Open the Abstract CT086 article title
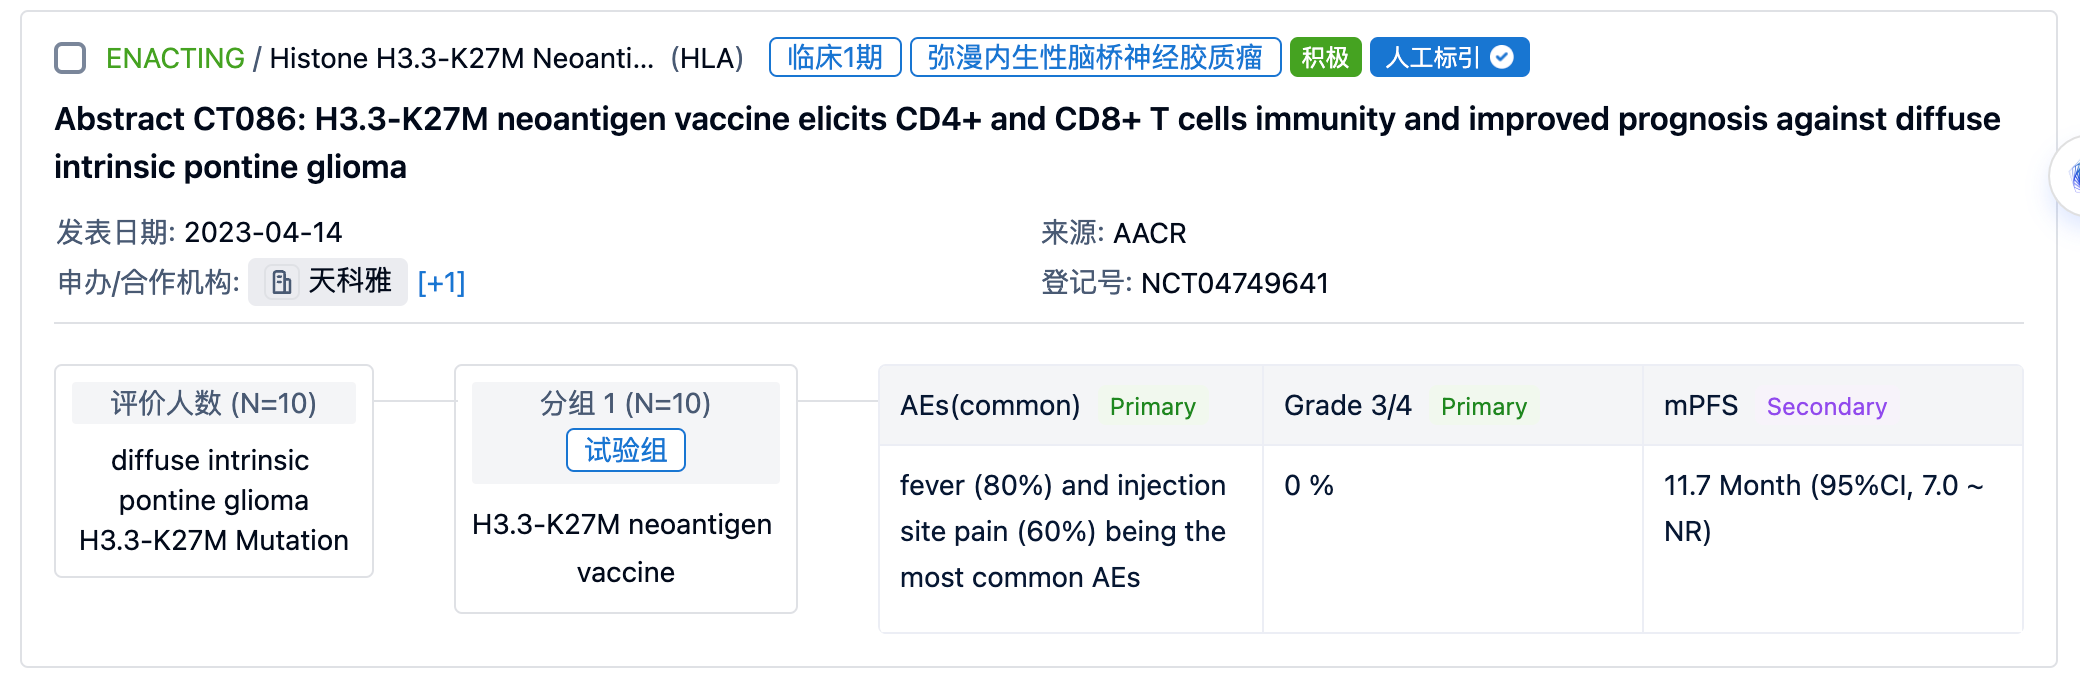This screenshot has width=2080, height=692. pyautogui.click(x=1027, y=142)
